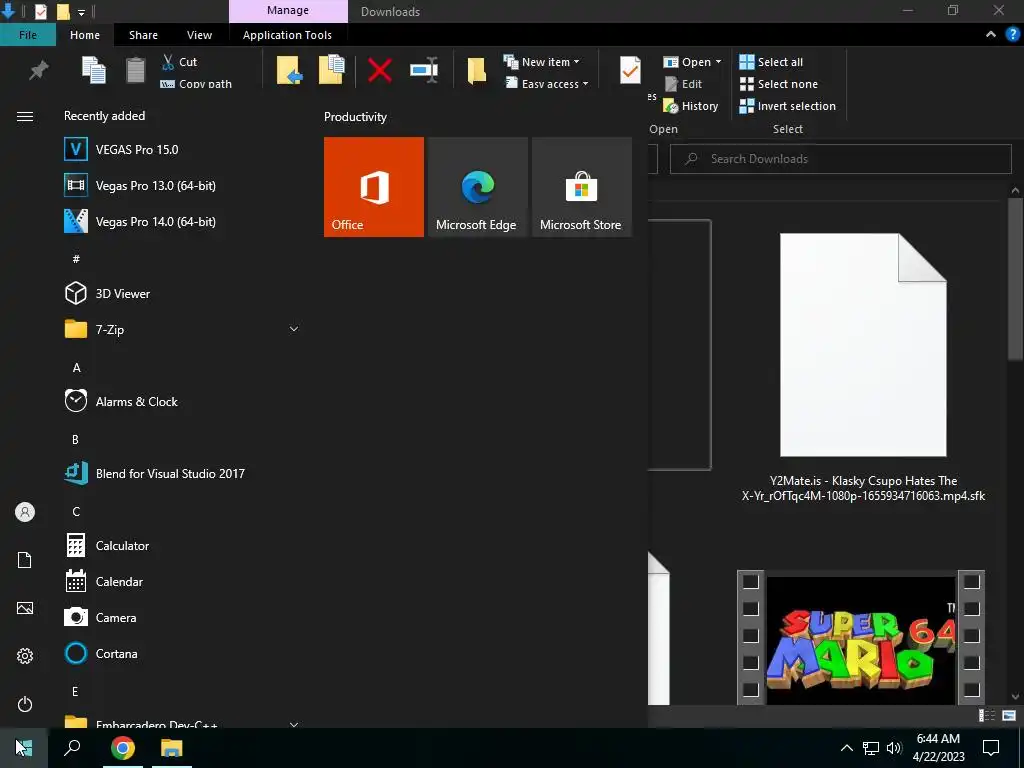Image resolution: width=1024 pixels, height=768 pixels.
Task: Click History in the Open group
Action: point(691,106)
